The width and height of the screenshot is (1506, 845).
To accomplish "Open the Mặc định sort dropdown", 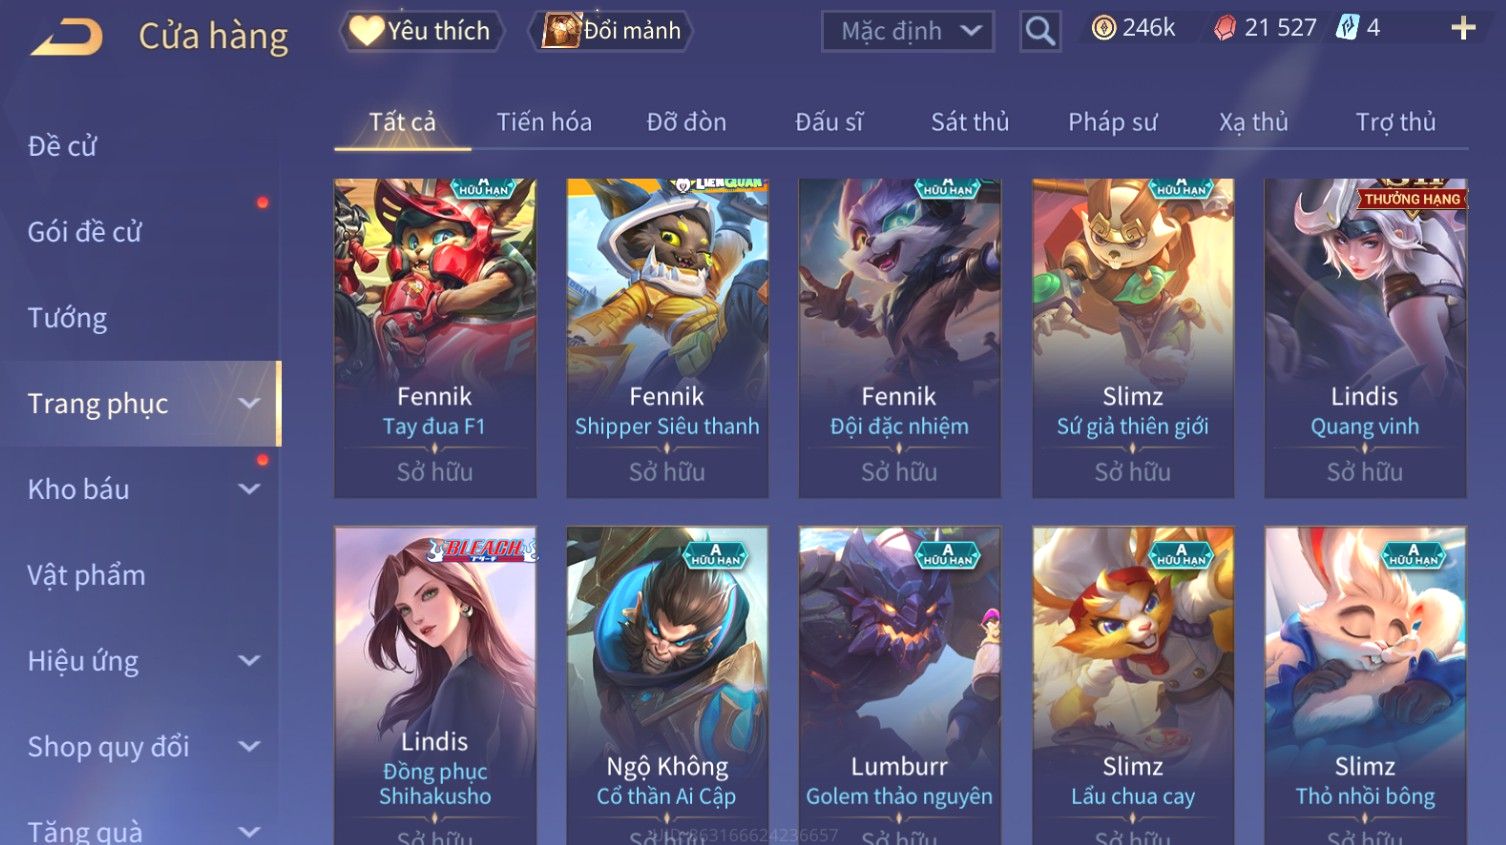I will pos(908,32).
